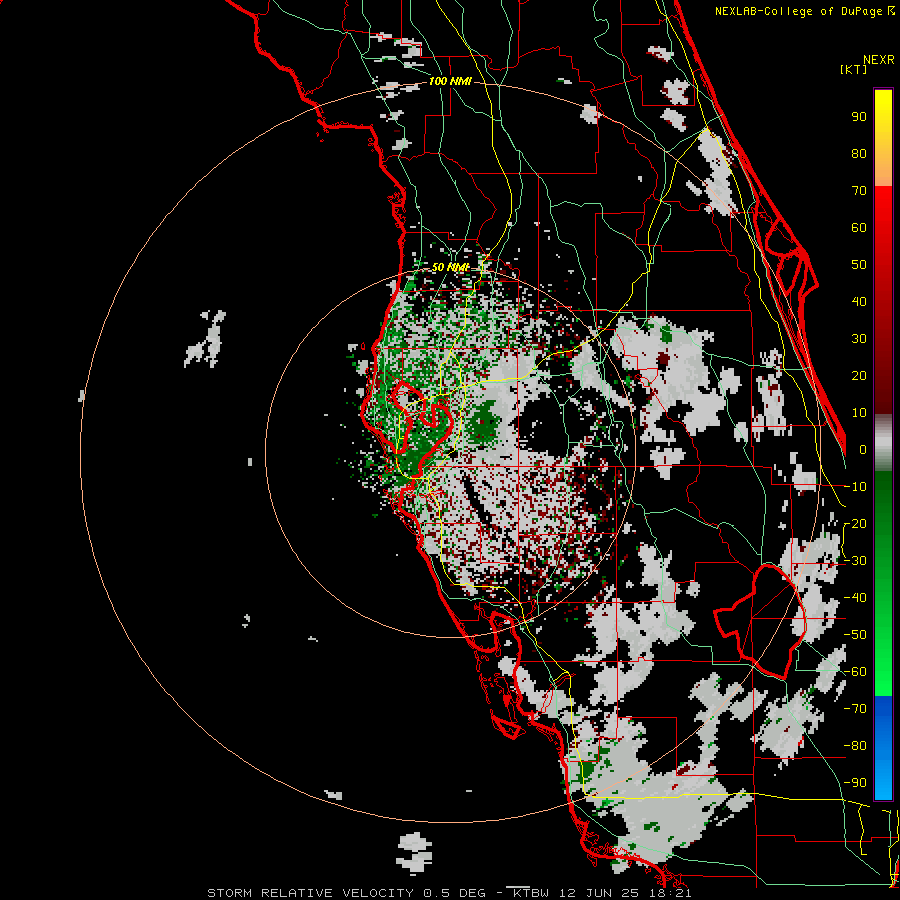Viewport: 900px width, 900px height.
Task: Select the dark blue band of the velocity scale
Action: pos(883,715)
